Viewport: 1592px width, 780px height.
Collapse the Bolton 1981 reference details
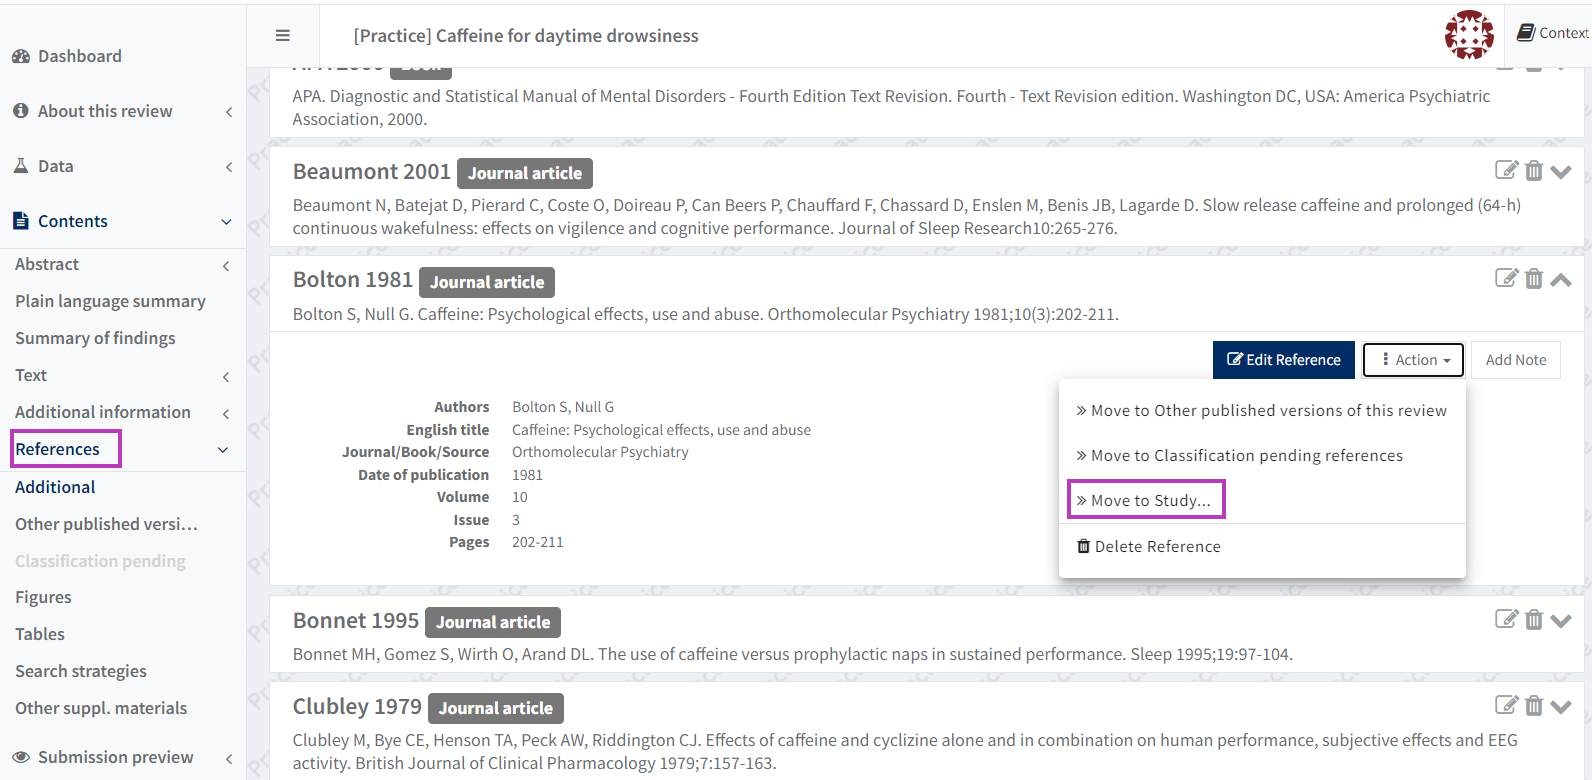click(1561, 280)
